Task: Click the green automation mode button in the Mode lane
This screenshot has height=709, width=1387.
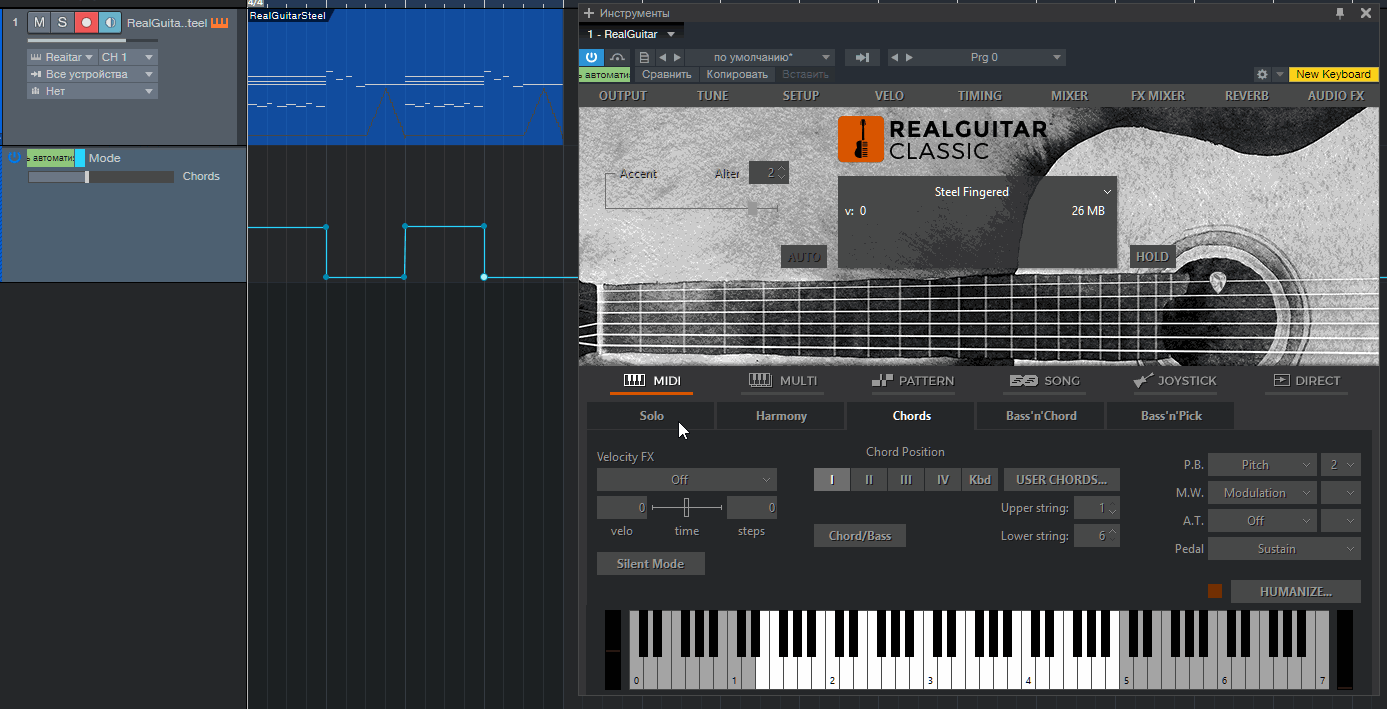Action: point(50,158)
